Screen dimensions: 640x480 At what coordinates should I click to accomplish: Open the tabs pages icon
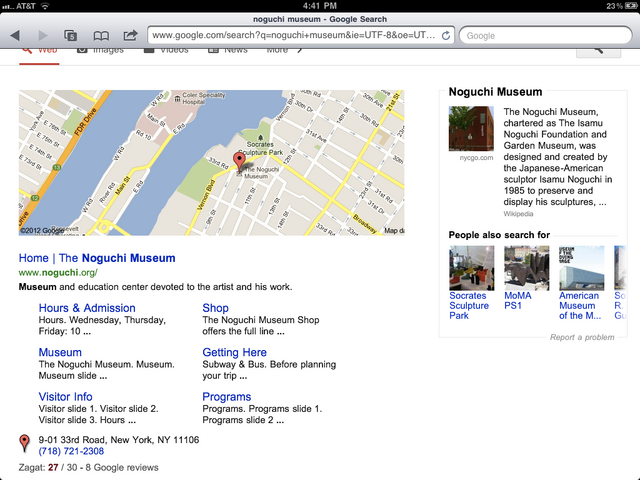pos(71,36)
